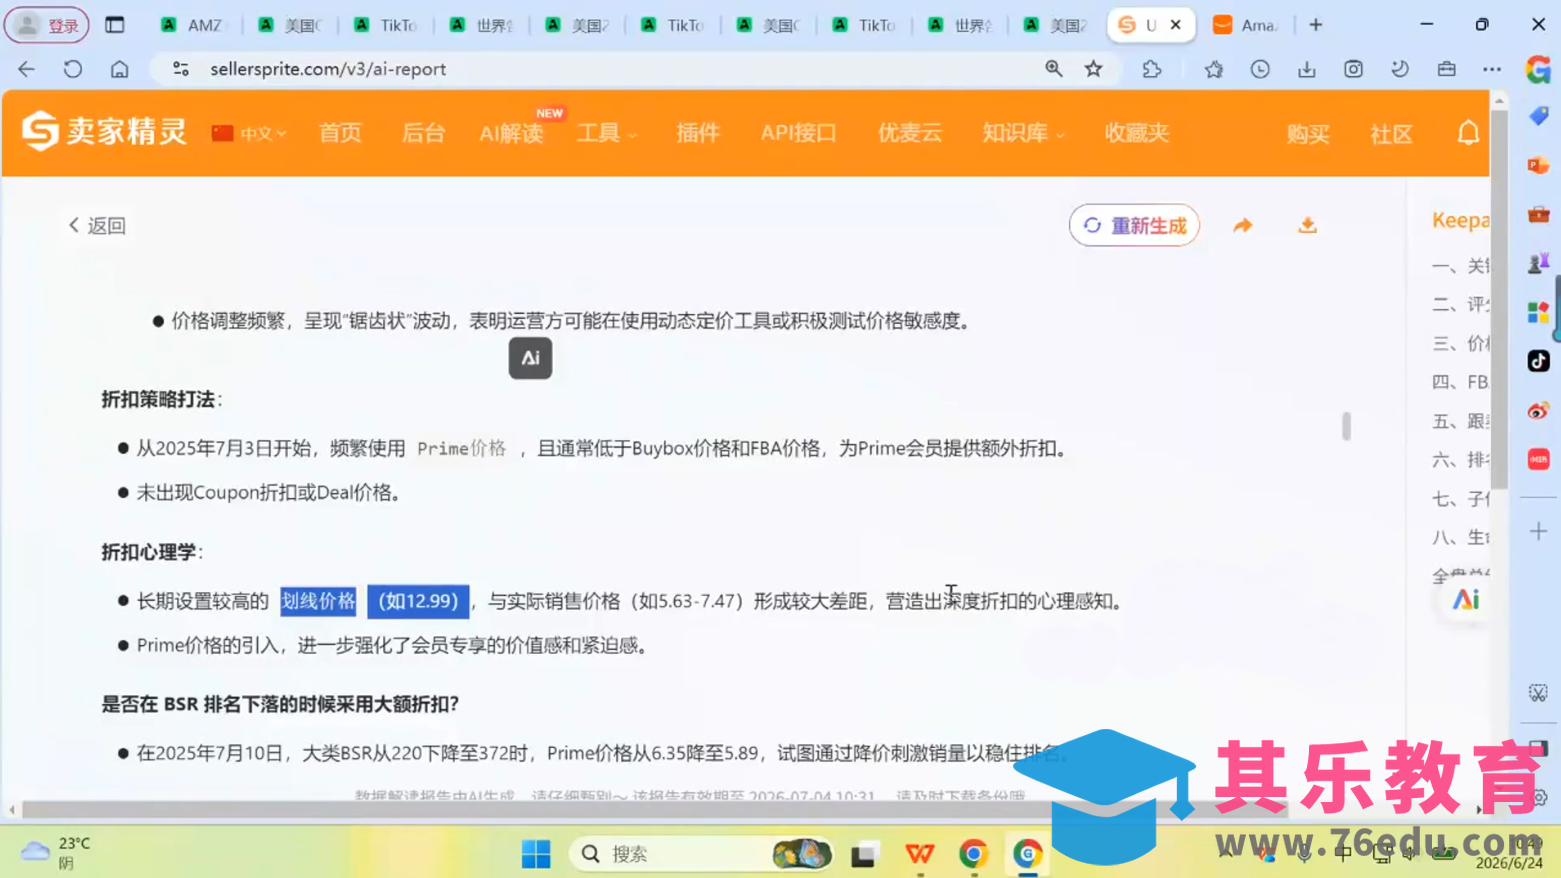Open API接口 navigation item
The image size is (1561, 878).
(x=798, y=133)
